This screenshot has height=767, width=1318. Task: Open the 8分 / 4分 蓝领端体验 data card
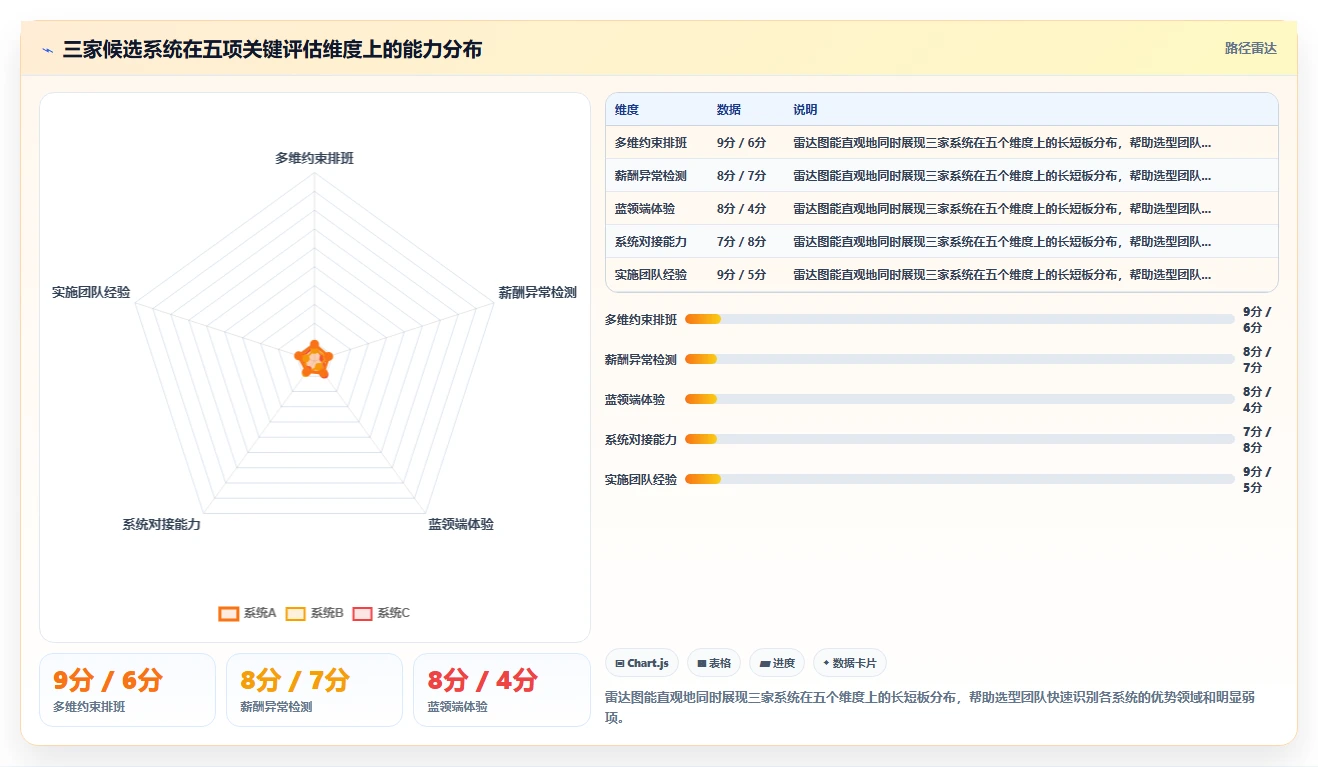(501, 690)
